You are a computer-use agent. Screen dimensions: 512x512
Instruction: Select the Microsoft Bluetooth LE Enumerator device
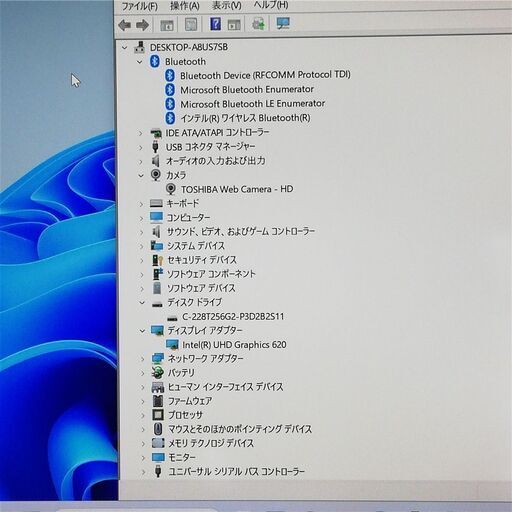252,104
